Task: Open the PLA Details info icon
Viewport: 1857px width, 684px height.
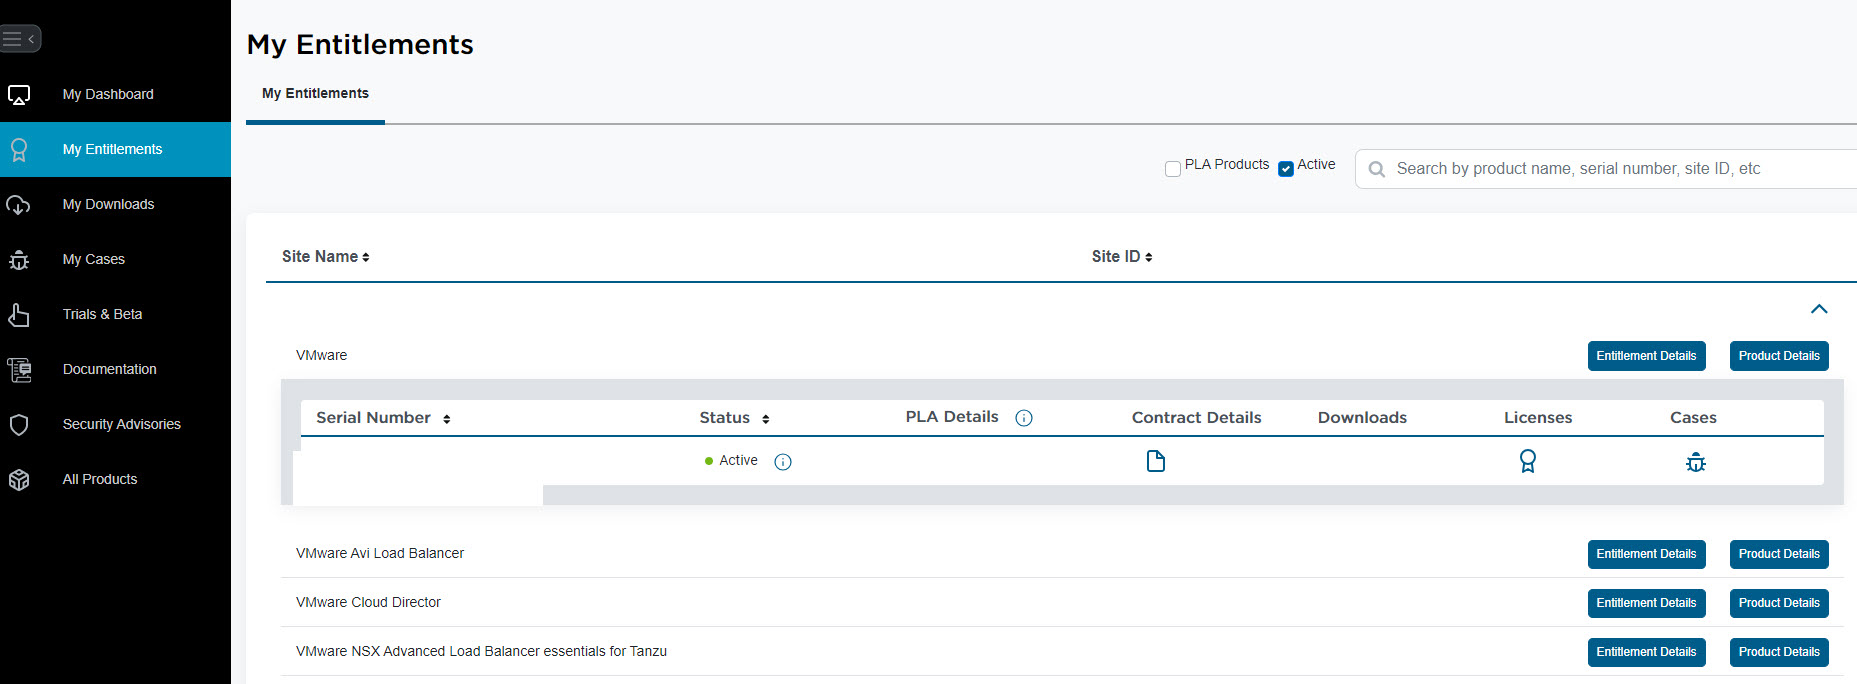Action: (x=1024, y=418)
